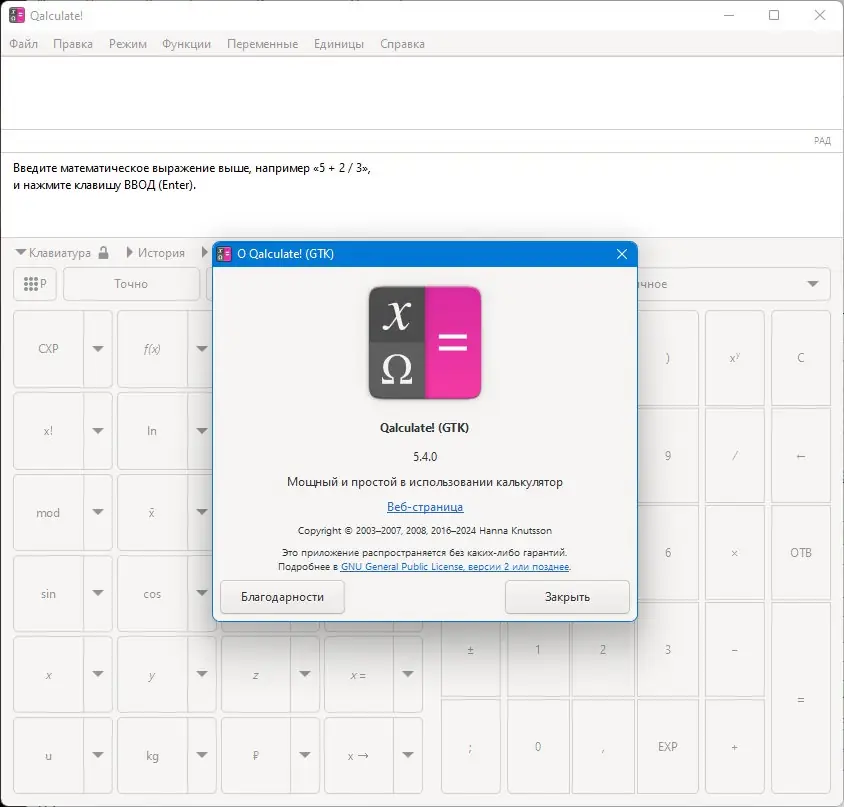Click the ruble ₽ currency button
The width and height of the screenshot is (844, 807).
[256, 756]
